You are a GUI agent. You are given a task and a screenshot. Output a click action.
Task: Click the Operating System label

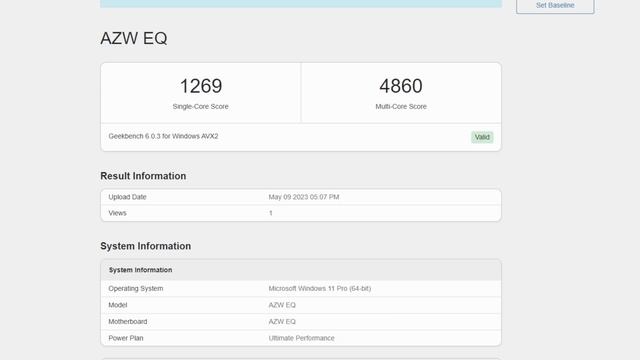coord(136,289)
